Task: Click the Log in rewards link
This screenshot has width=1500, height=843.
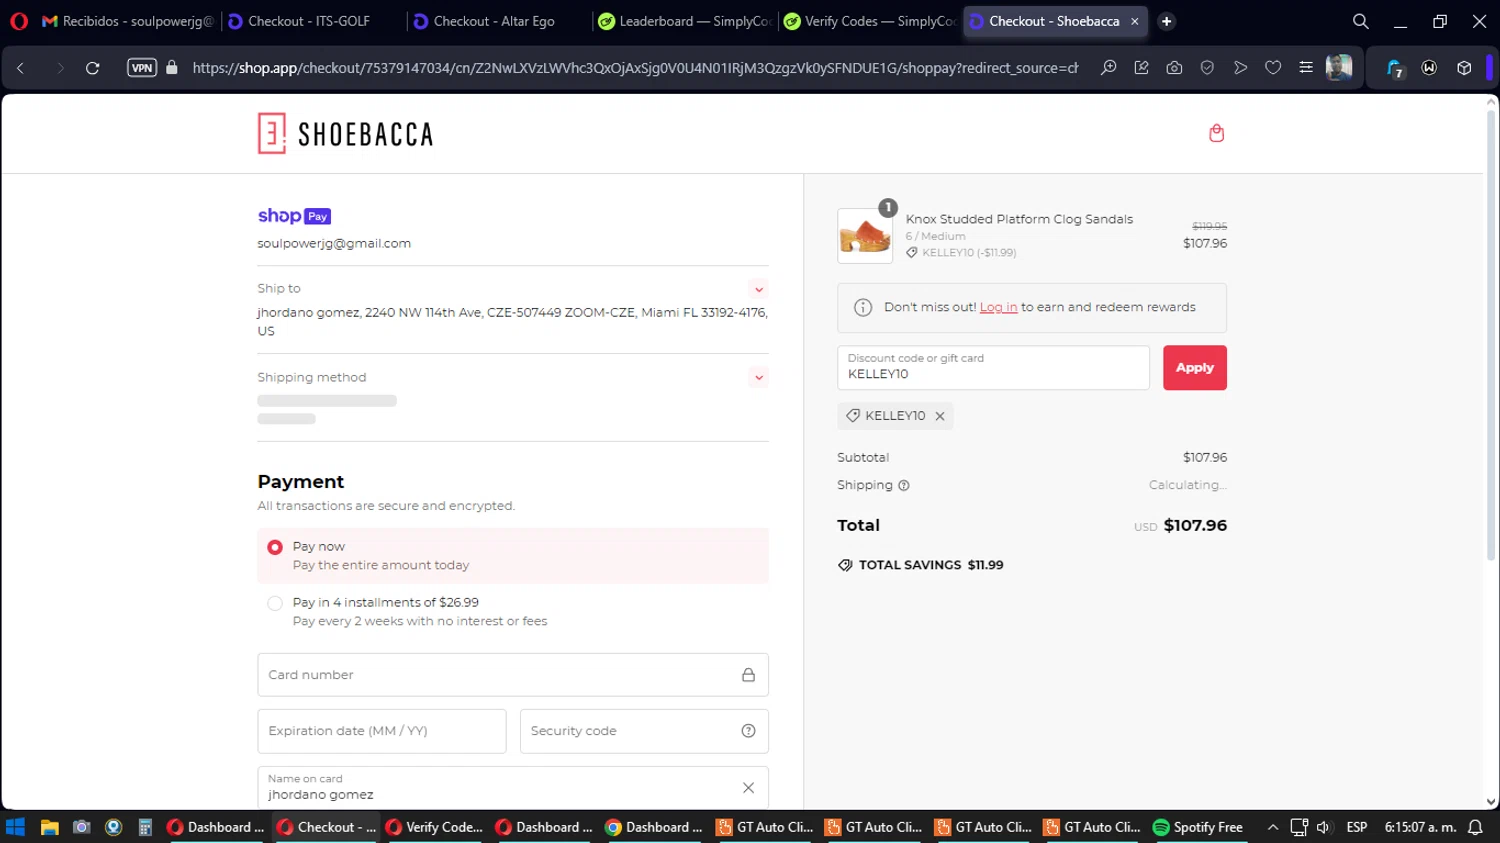Action: pos(998,307)
